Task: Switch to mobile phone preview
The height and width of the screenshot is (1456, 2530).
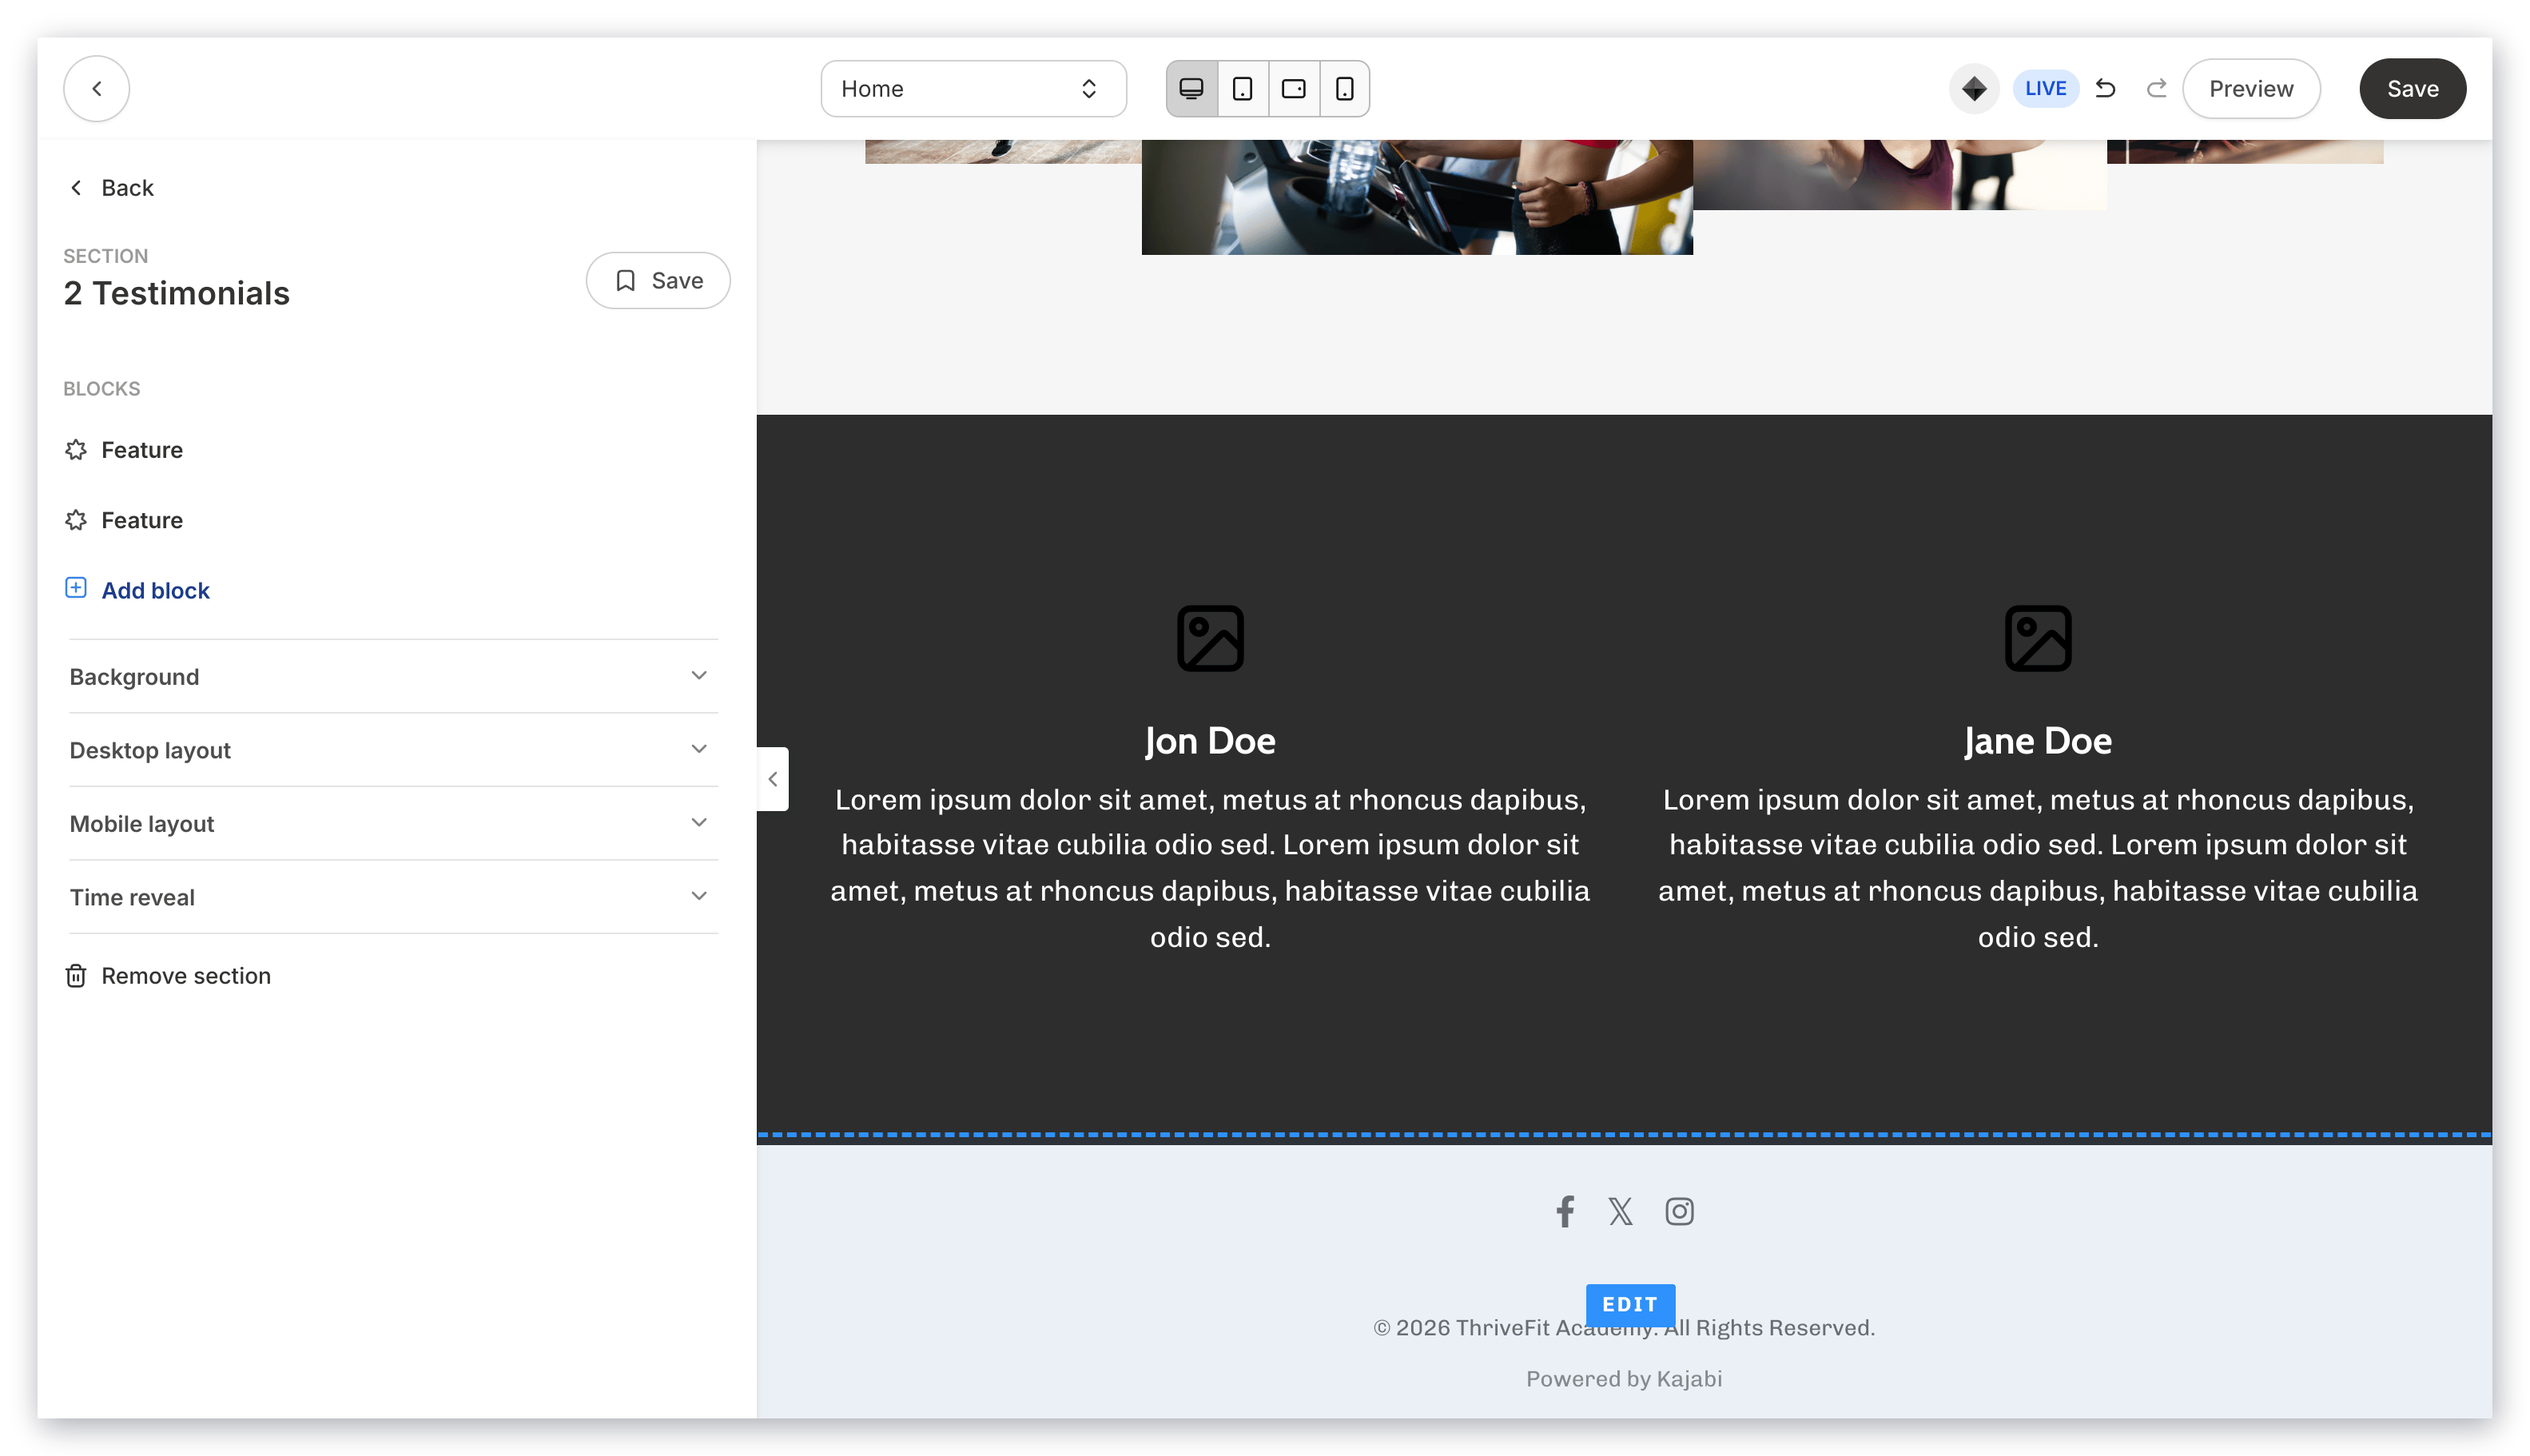Action: coord(1344,89)
